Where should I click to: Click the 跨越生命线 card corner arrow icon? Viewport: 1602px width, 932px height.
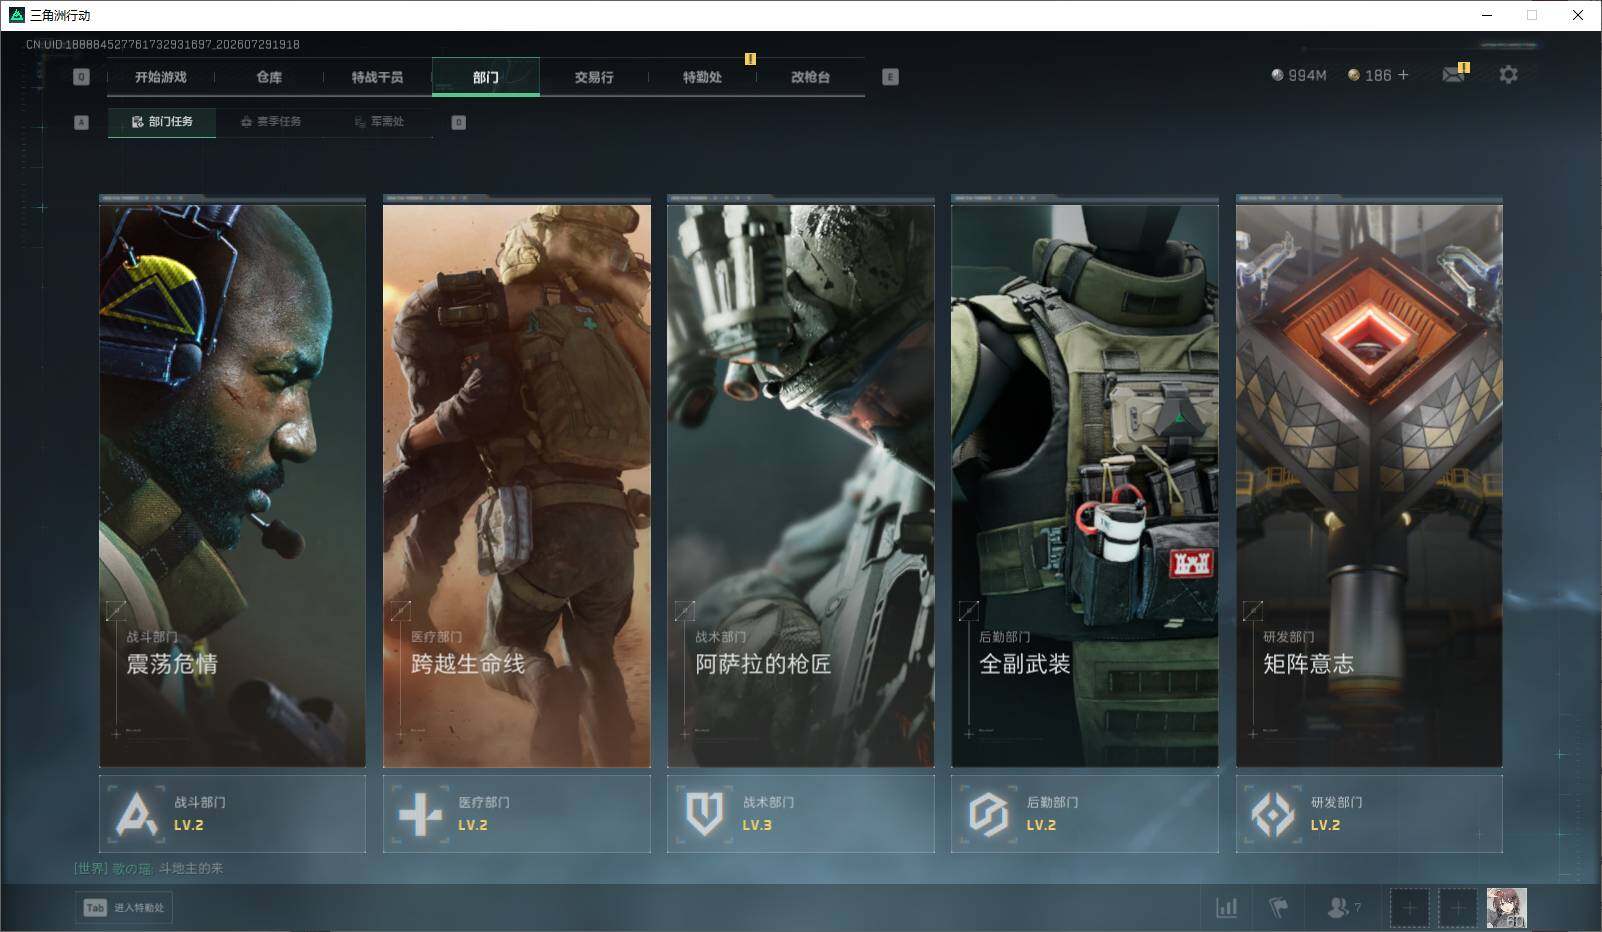400,610
